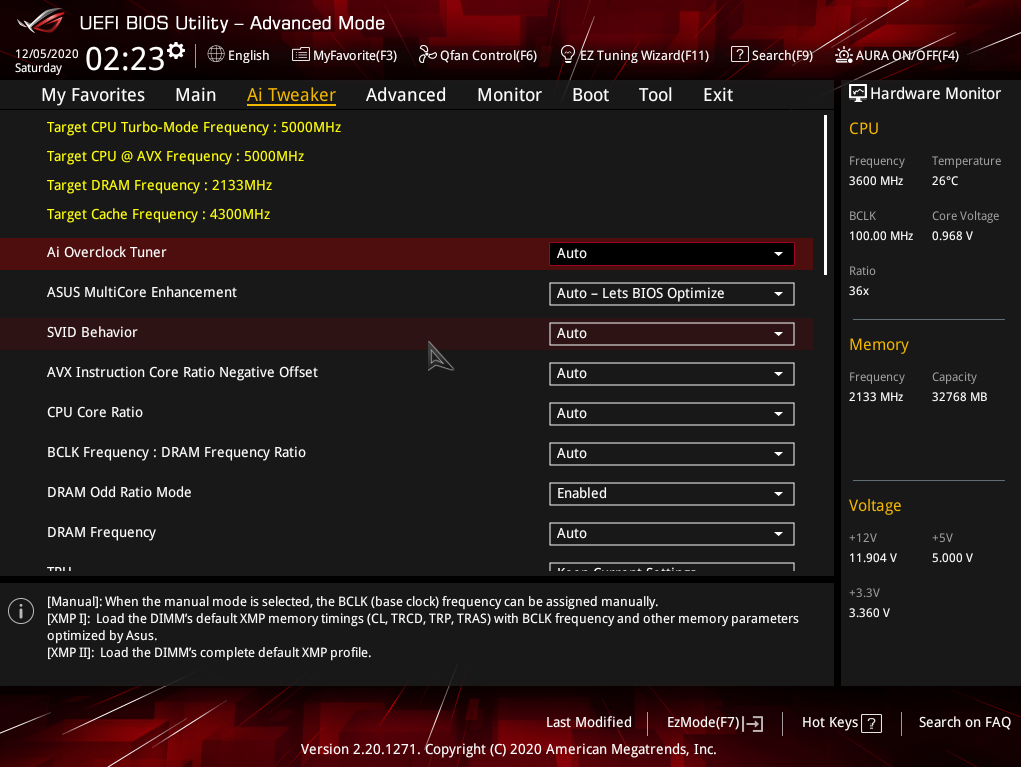Click the +3.3V 3.360 V reading
The image size is (1022, 769).
pyautogui.click(x=869, y=613)
